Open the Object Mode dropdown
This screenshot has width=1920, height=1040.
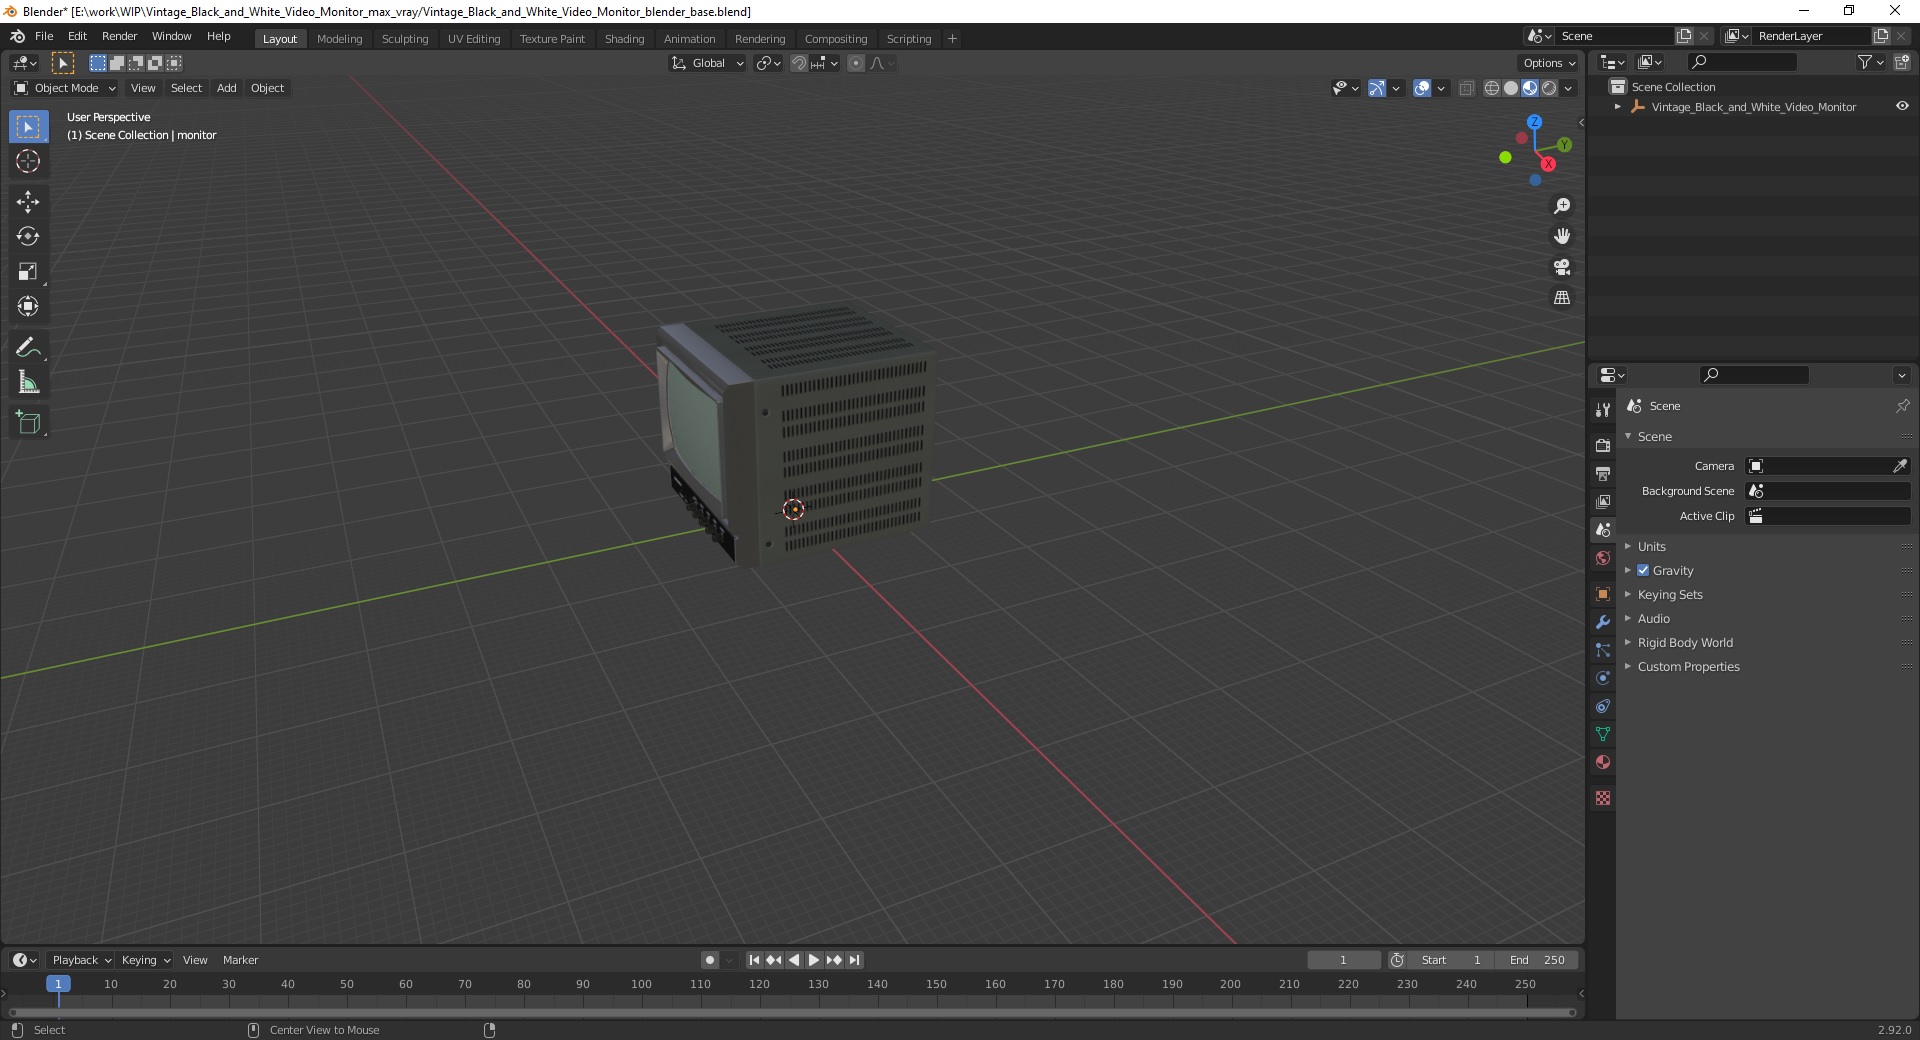(65, 88)
